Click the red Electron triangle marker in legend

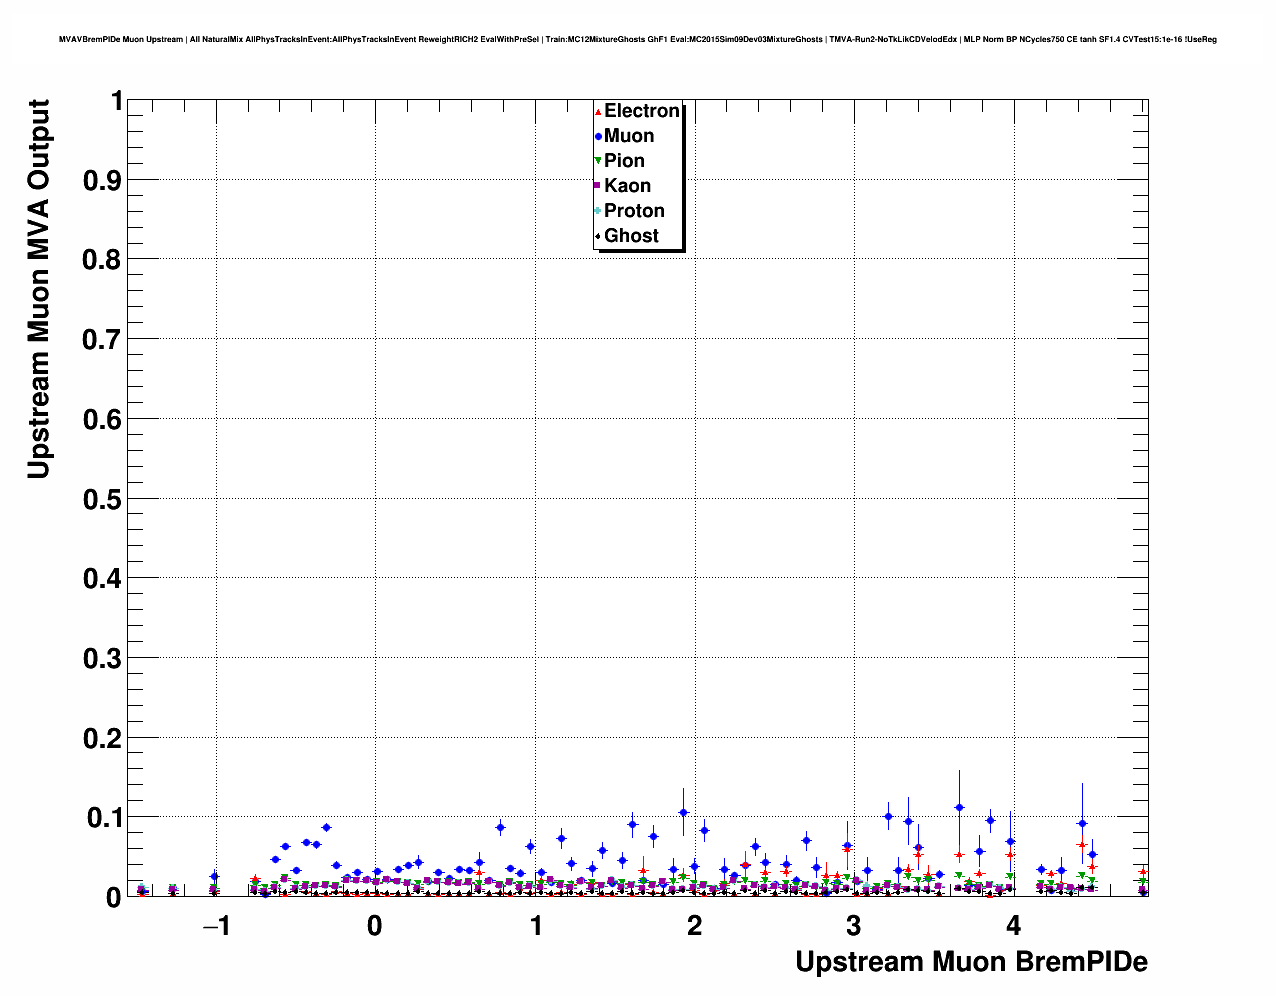coord(598,112)
